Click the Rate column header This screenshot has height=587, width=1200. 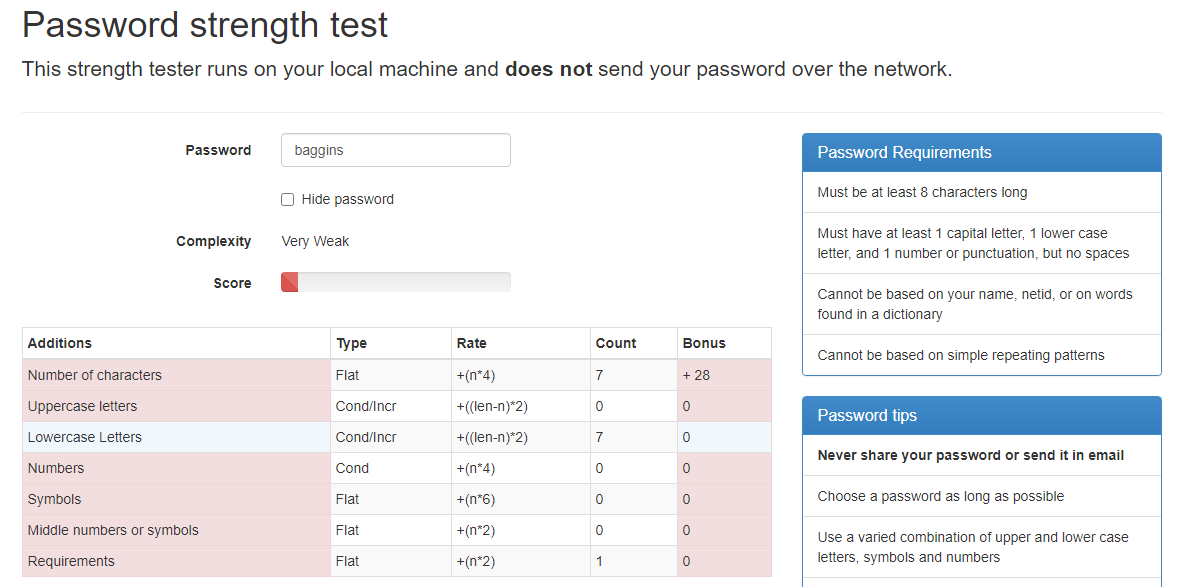coord(472,343)
